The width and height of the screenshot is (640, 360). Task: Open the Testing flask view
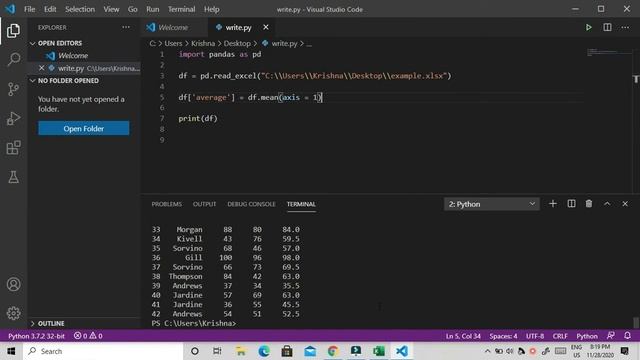point(13,177)
